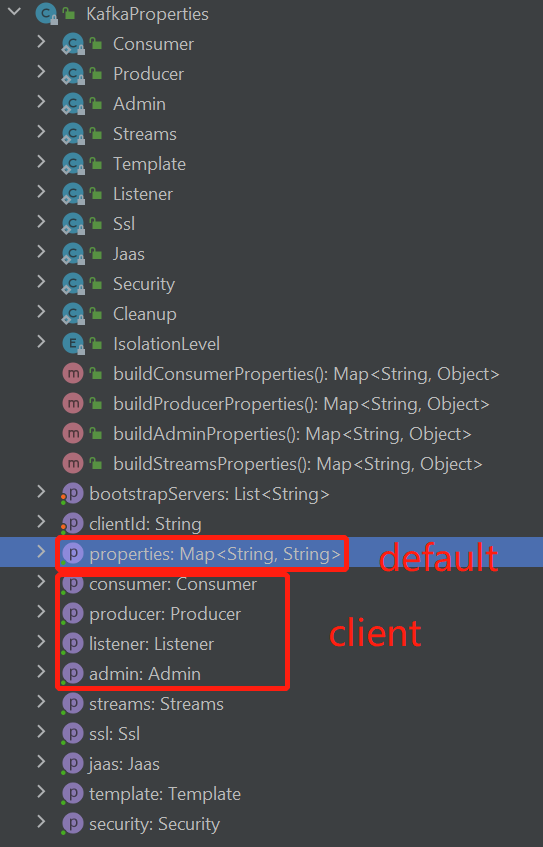Click the KafkaProperties class icon

pyautogui.click(x=46, y=14)
